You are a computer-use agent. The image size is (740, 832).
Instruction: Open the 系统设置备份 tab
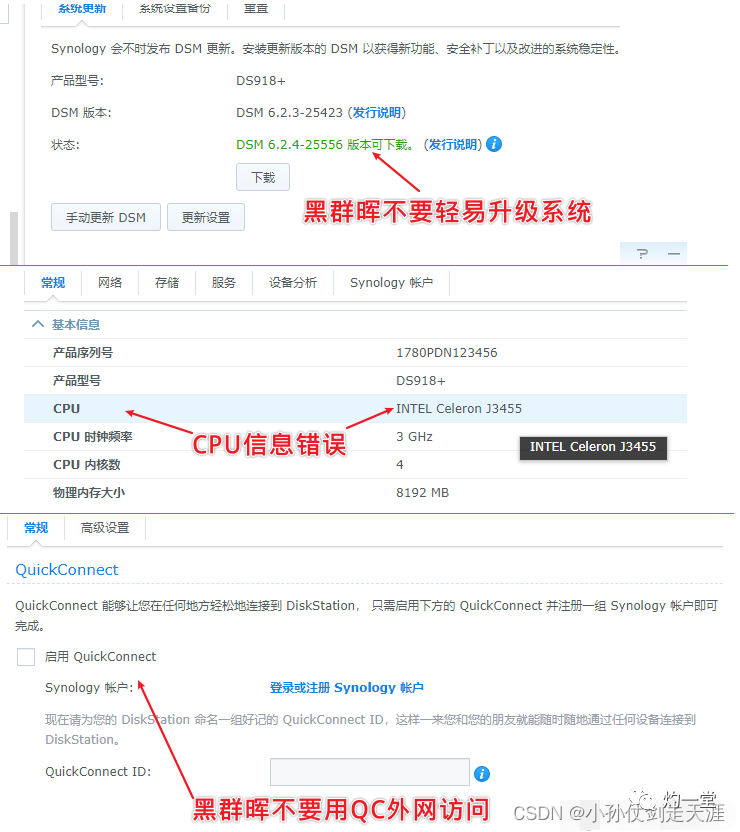pyautogui.click(x=175, y=8)
